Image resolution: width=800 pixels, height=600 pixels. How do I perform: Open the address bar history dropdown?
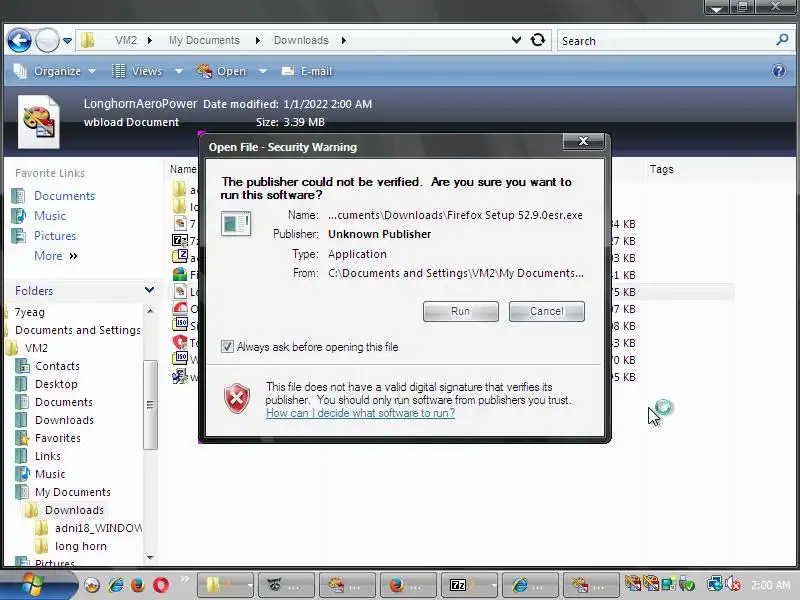click(516, 40)
